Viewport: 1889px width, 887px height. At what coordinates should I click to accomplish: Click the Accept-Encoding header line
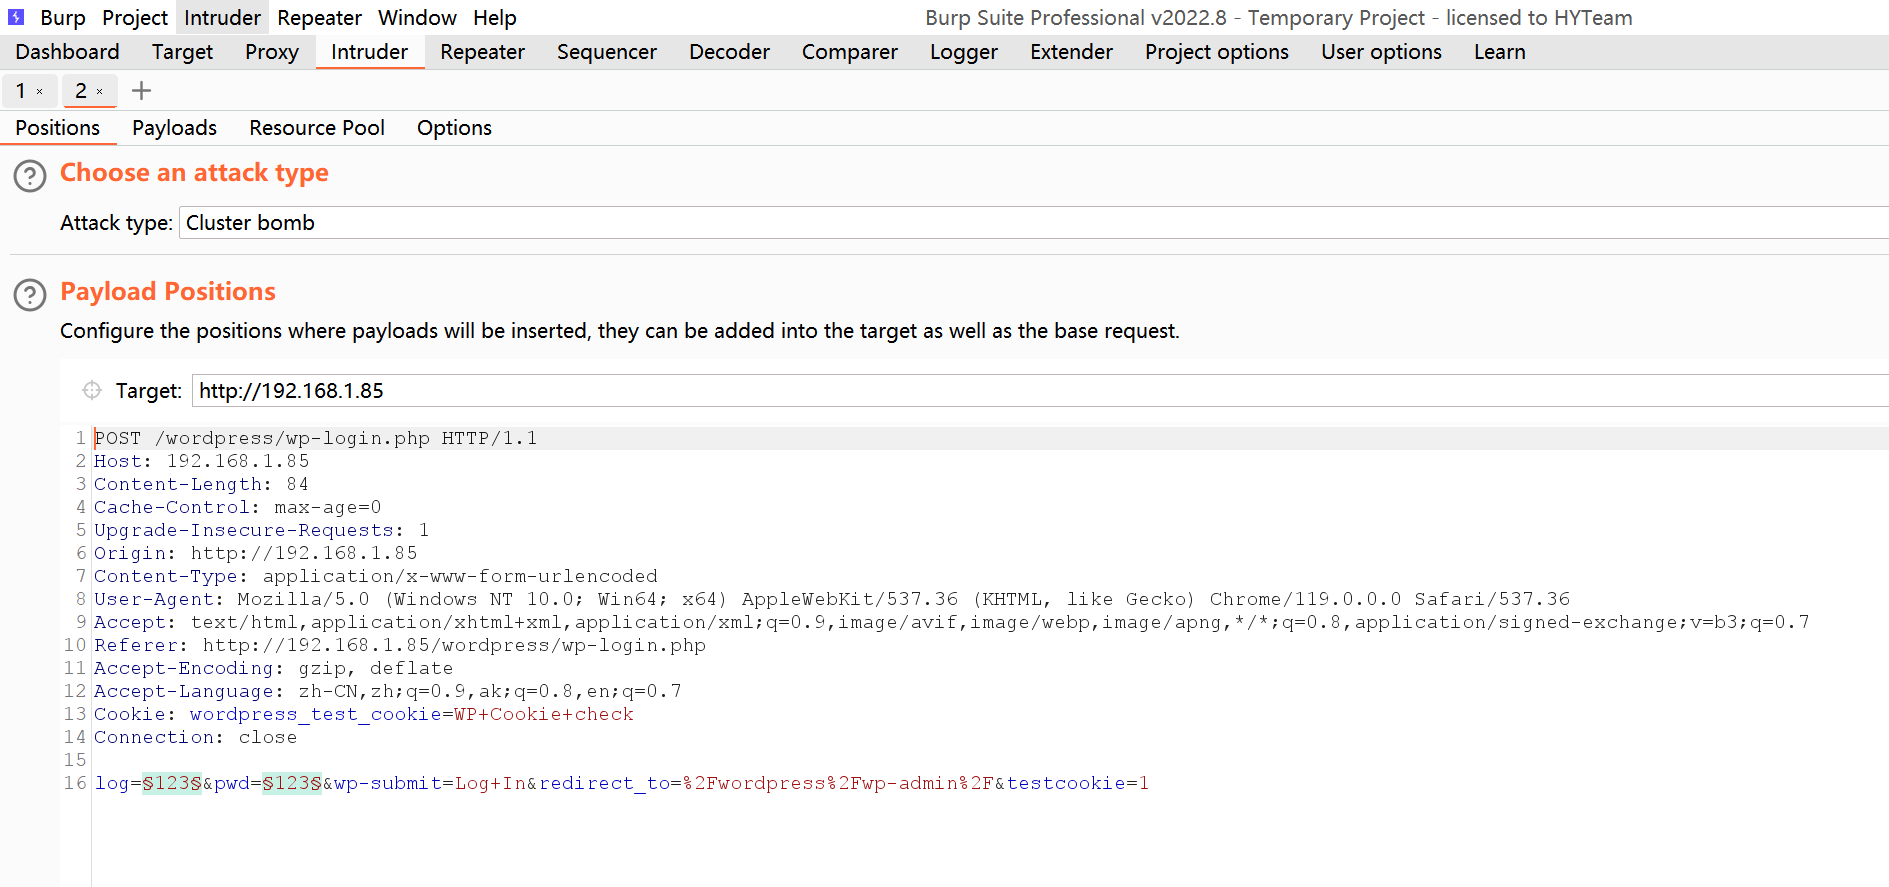click(x=274, y=668)
